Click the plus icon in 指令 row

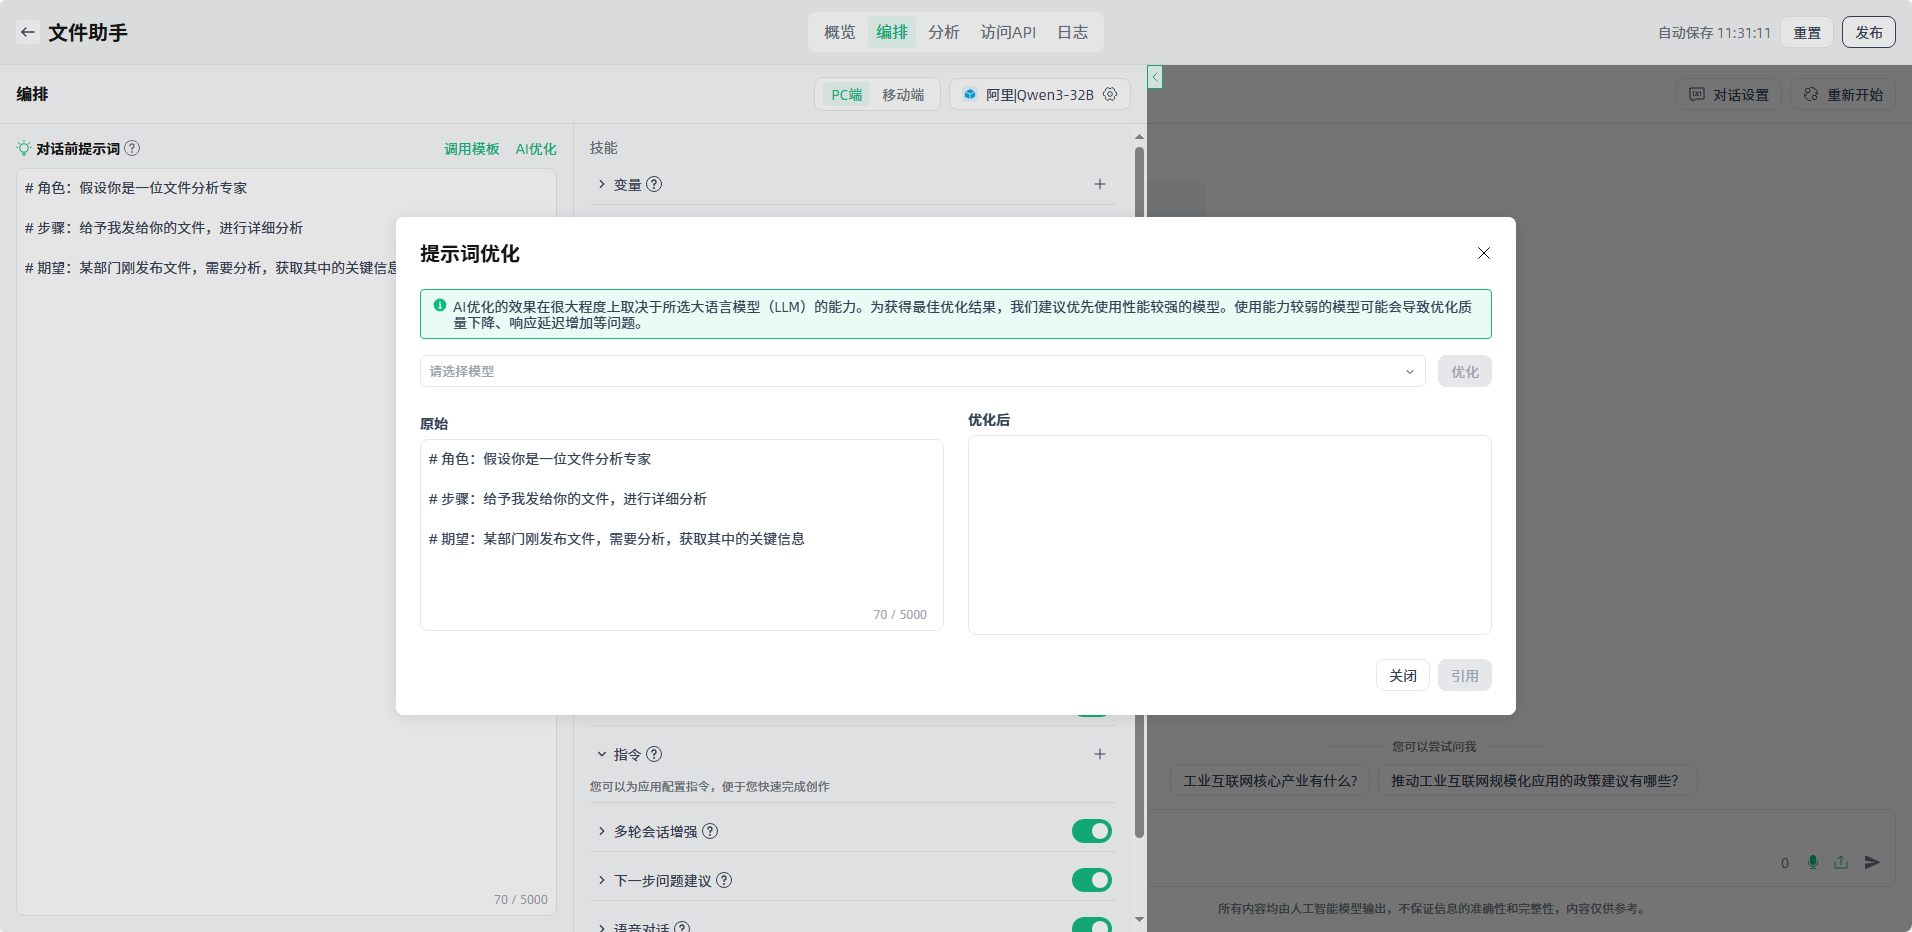coord(1100,754)
